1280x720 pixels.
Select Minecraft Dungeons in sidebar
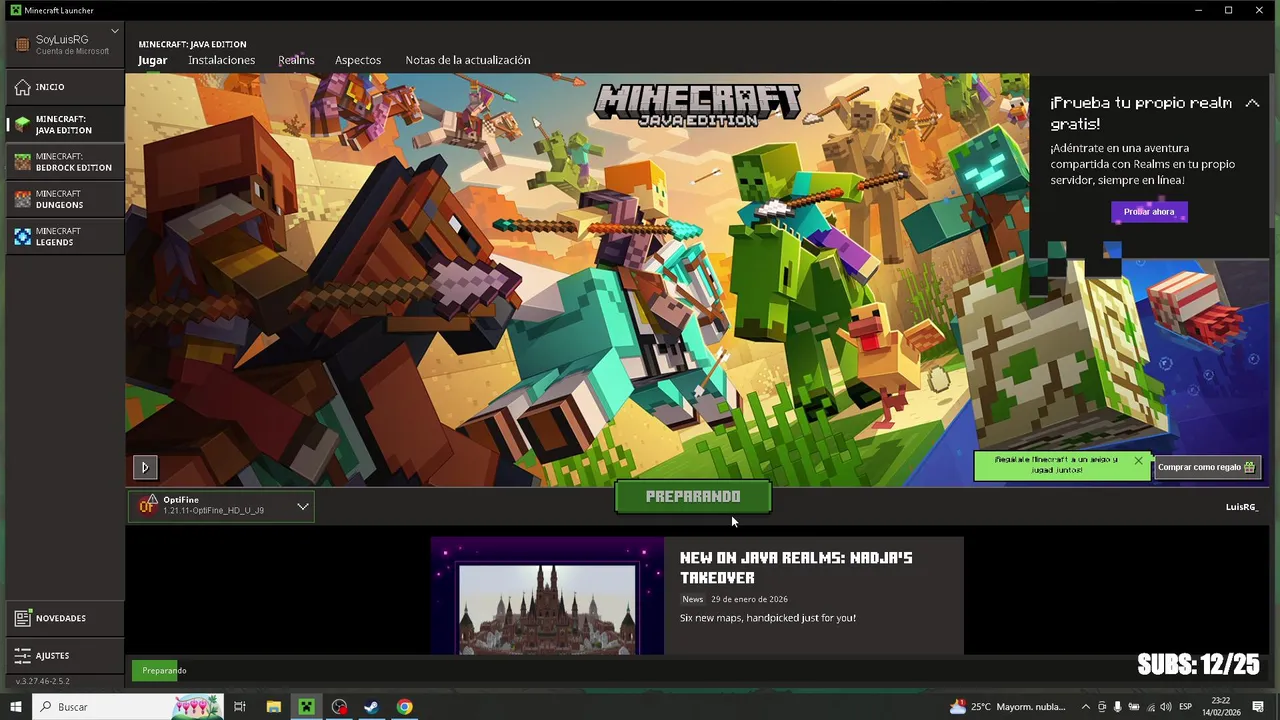[65, 199]
